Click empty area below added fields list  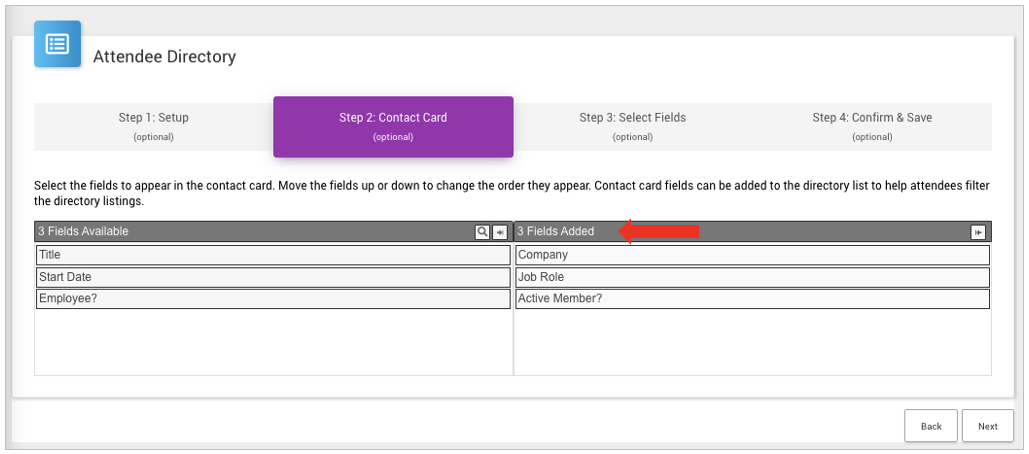point(753,343)
